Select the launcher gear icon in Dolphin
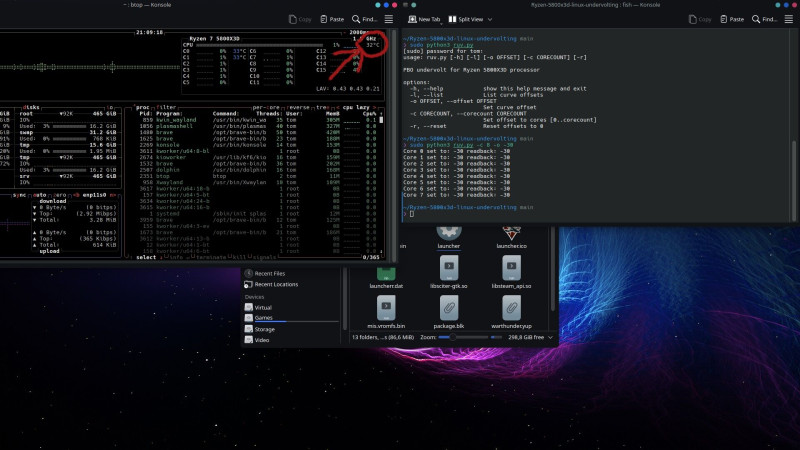 (449, 233)
